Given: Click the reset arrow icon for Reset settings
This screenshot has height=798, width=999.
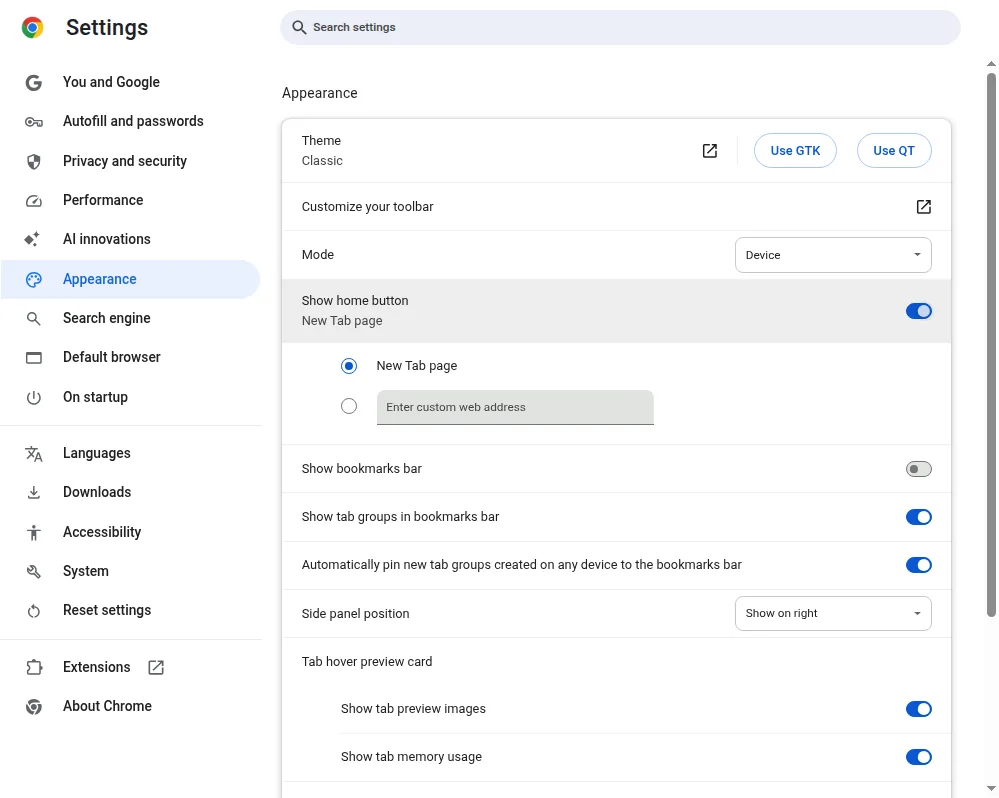Looking at the screenshot, I should [34, 611].
